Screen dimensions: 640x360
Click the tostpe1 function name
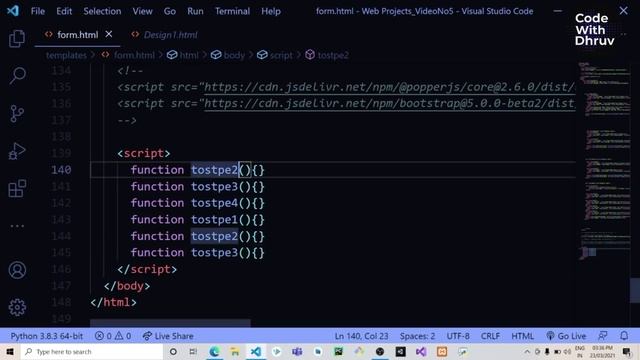pos(214,220)
